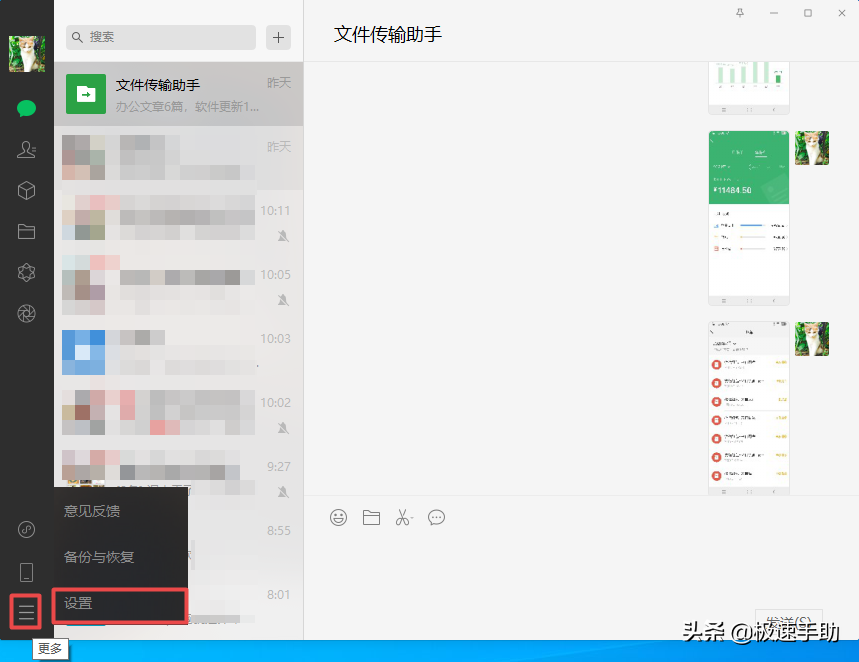This screenshot has height=662, width=859.
Task: Click the phone icon in the sidebar
Action: click(26, 572)
